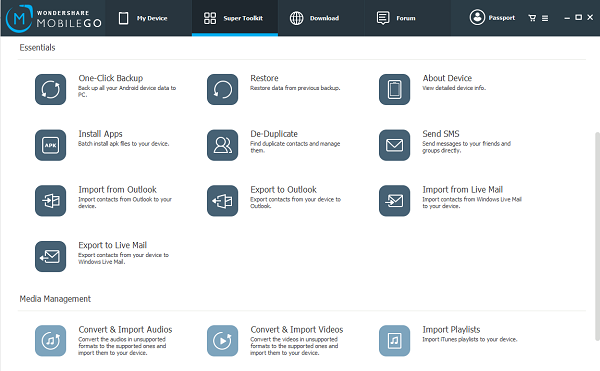
Task: Maximize the MobileGo window
Action: coord(579,18)
